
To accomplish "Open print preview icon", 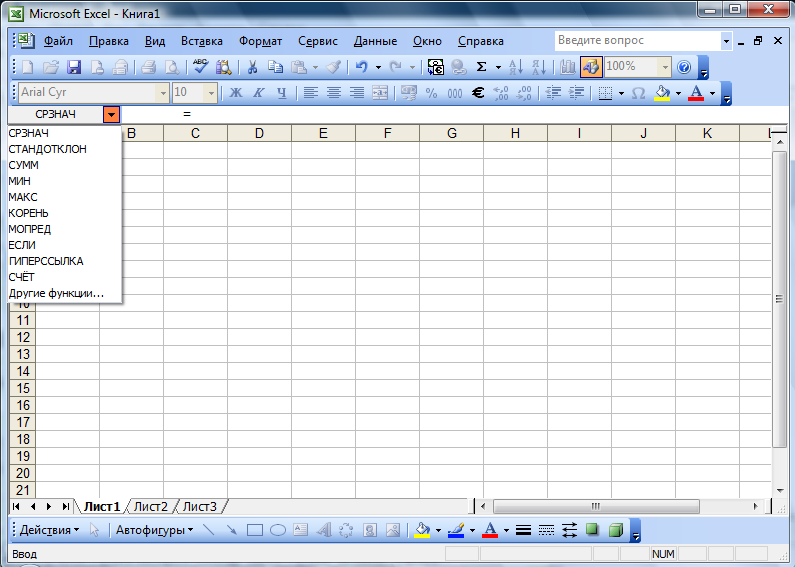I will 172,67.
